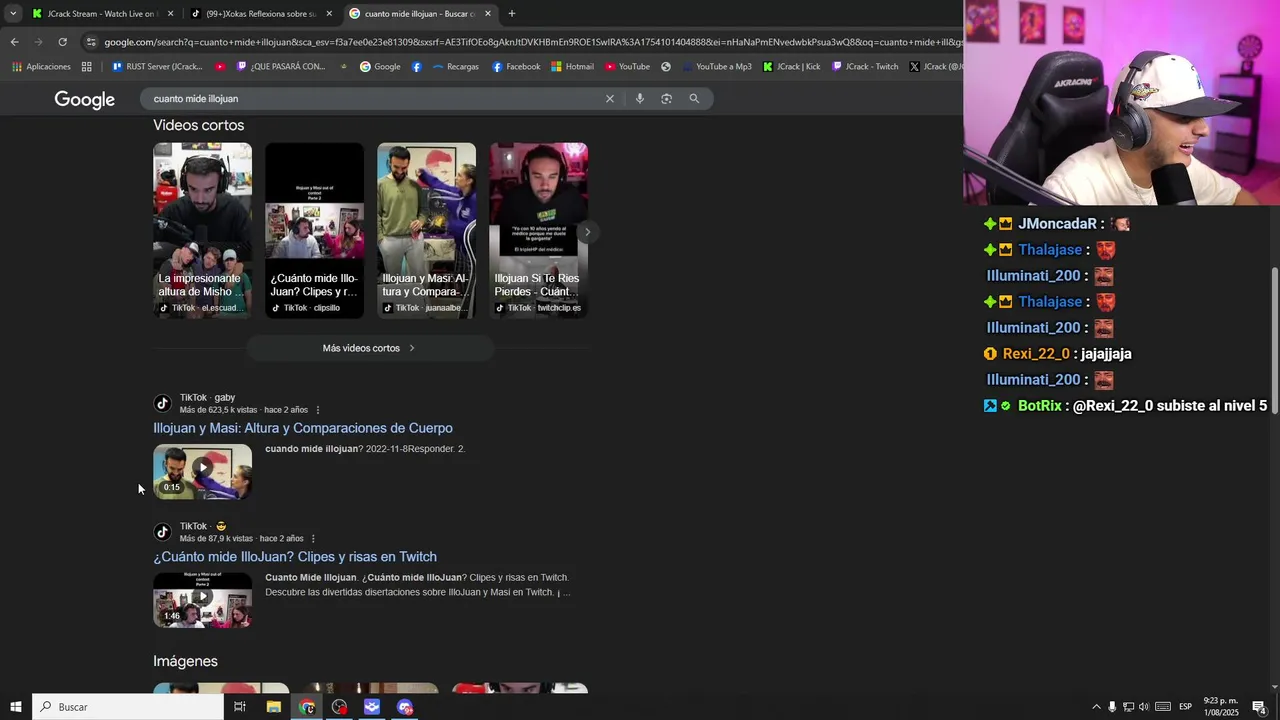This screenshot has height=720, width=1280.
Task: Click the address bar URL
Action: click(x=532, y=42)
